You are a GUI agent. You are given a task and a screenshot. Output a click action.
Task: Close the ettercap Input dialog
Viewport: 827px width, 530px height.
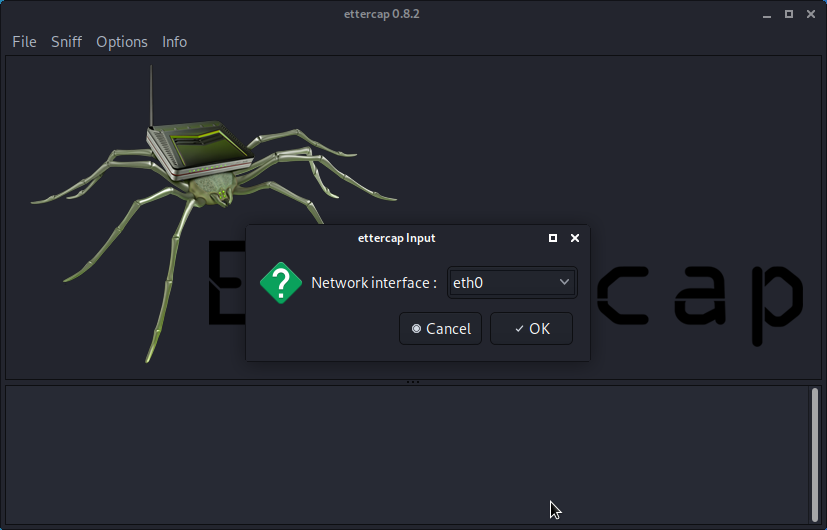point(575,238)
